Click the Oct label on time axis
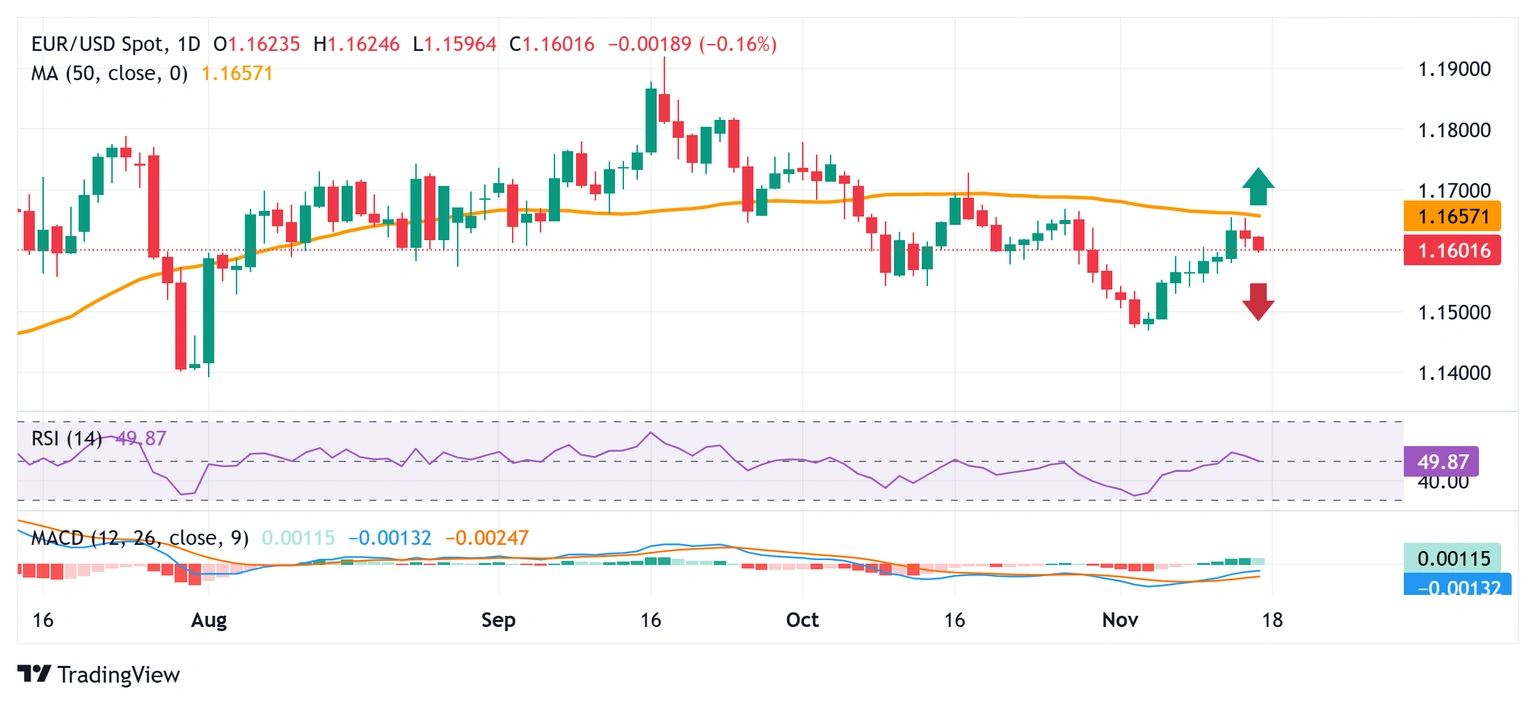 coord(802,621)
